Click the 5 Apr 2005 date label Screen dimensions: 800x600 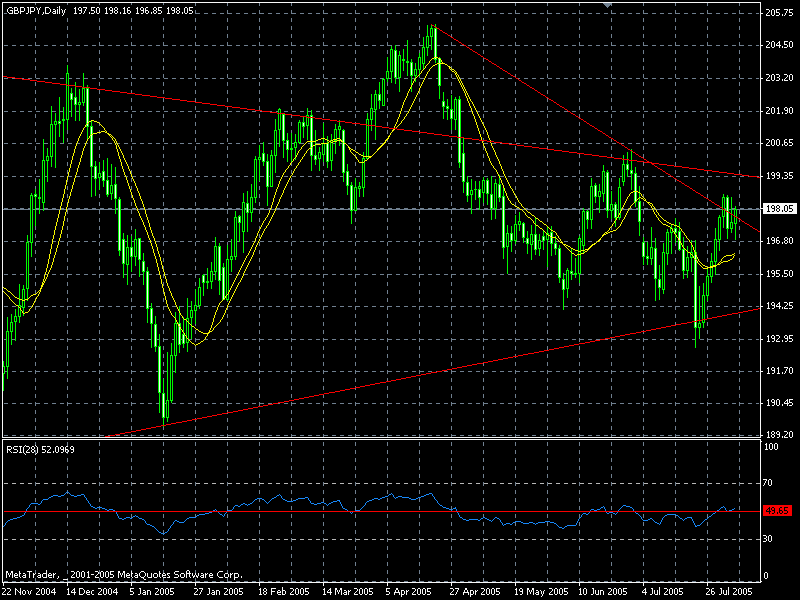[408, 592]
